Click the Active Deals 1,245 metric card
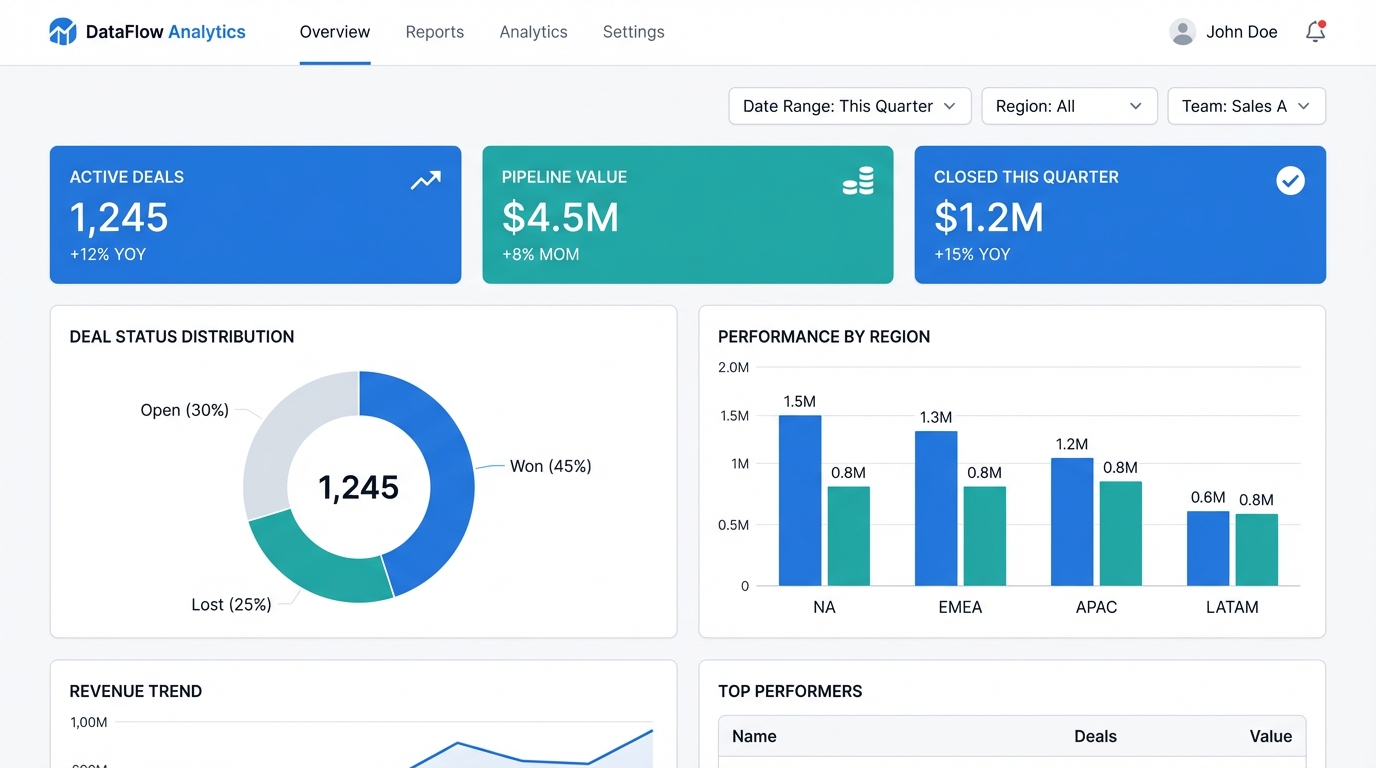This screenshot has width=1376, height=768. coord(255,214)
